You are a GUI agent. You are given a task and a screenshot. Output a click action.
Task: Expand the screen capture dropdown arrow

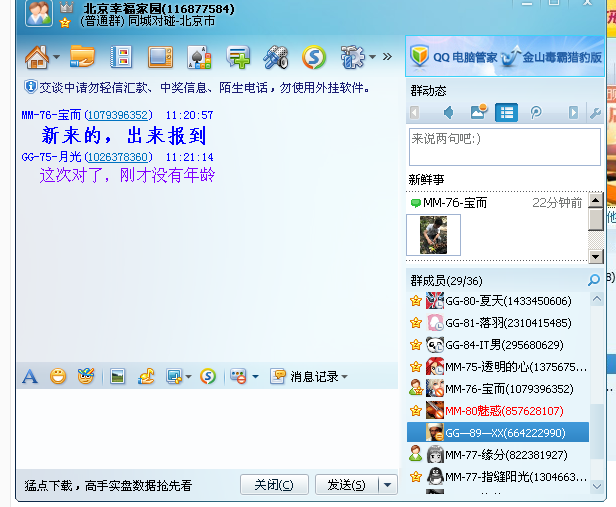(x=188, y=377)
